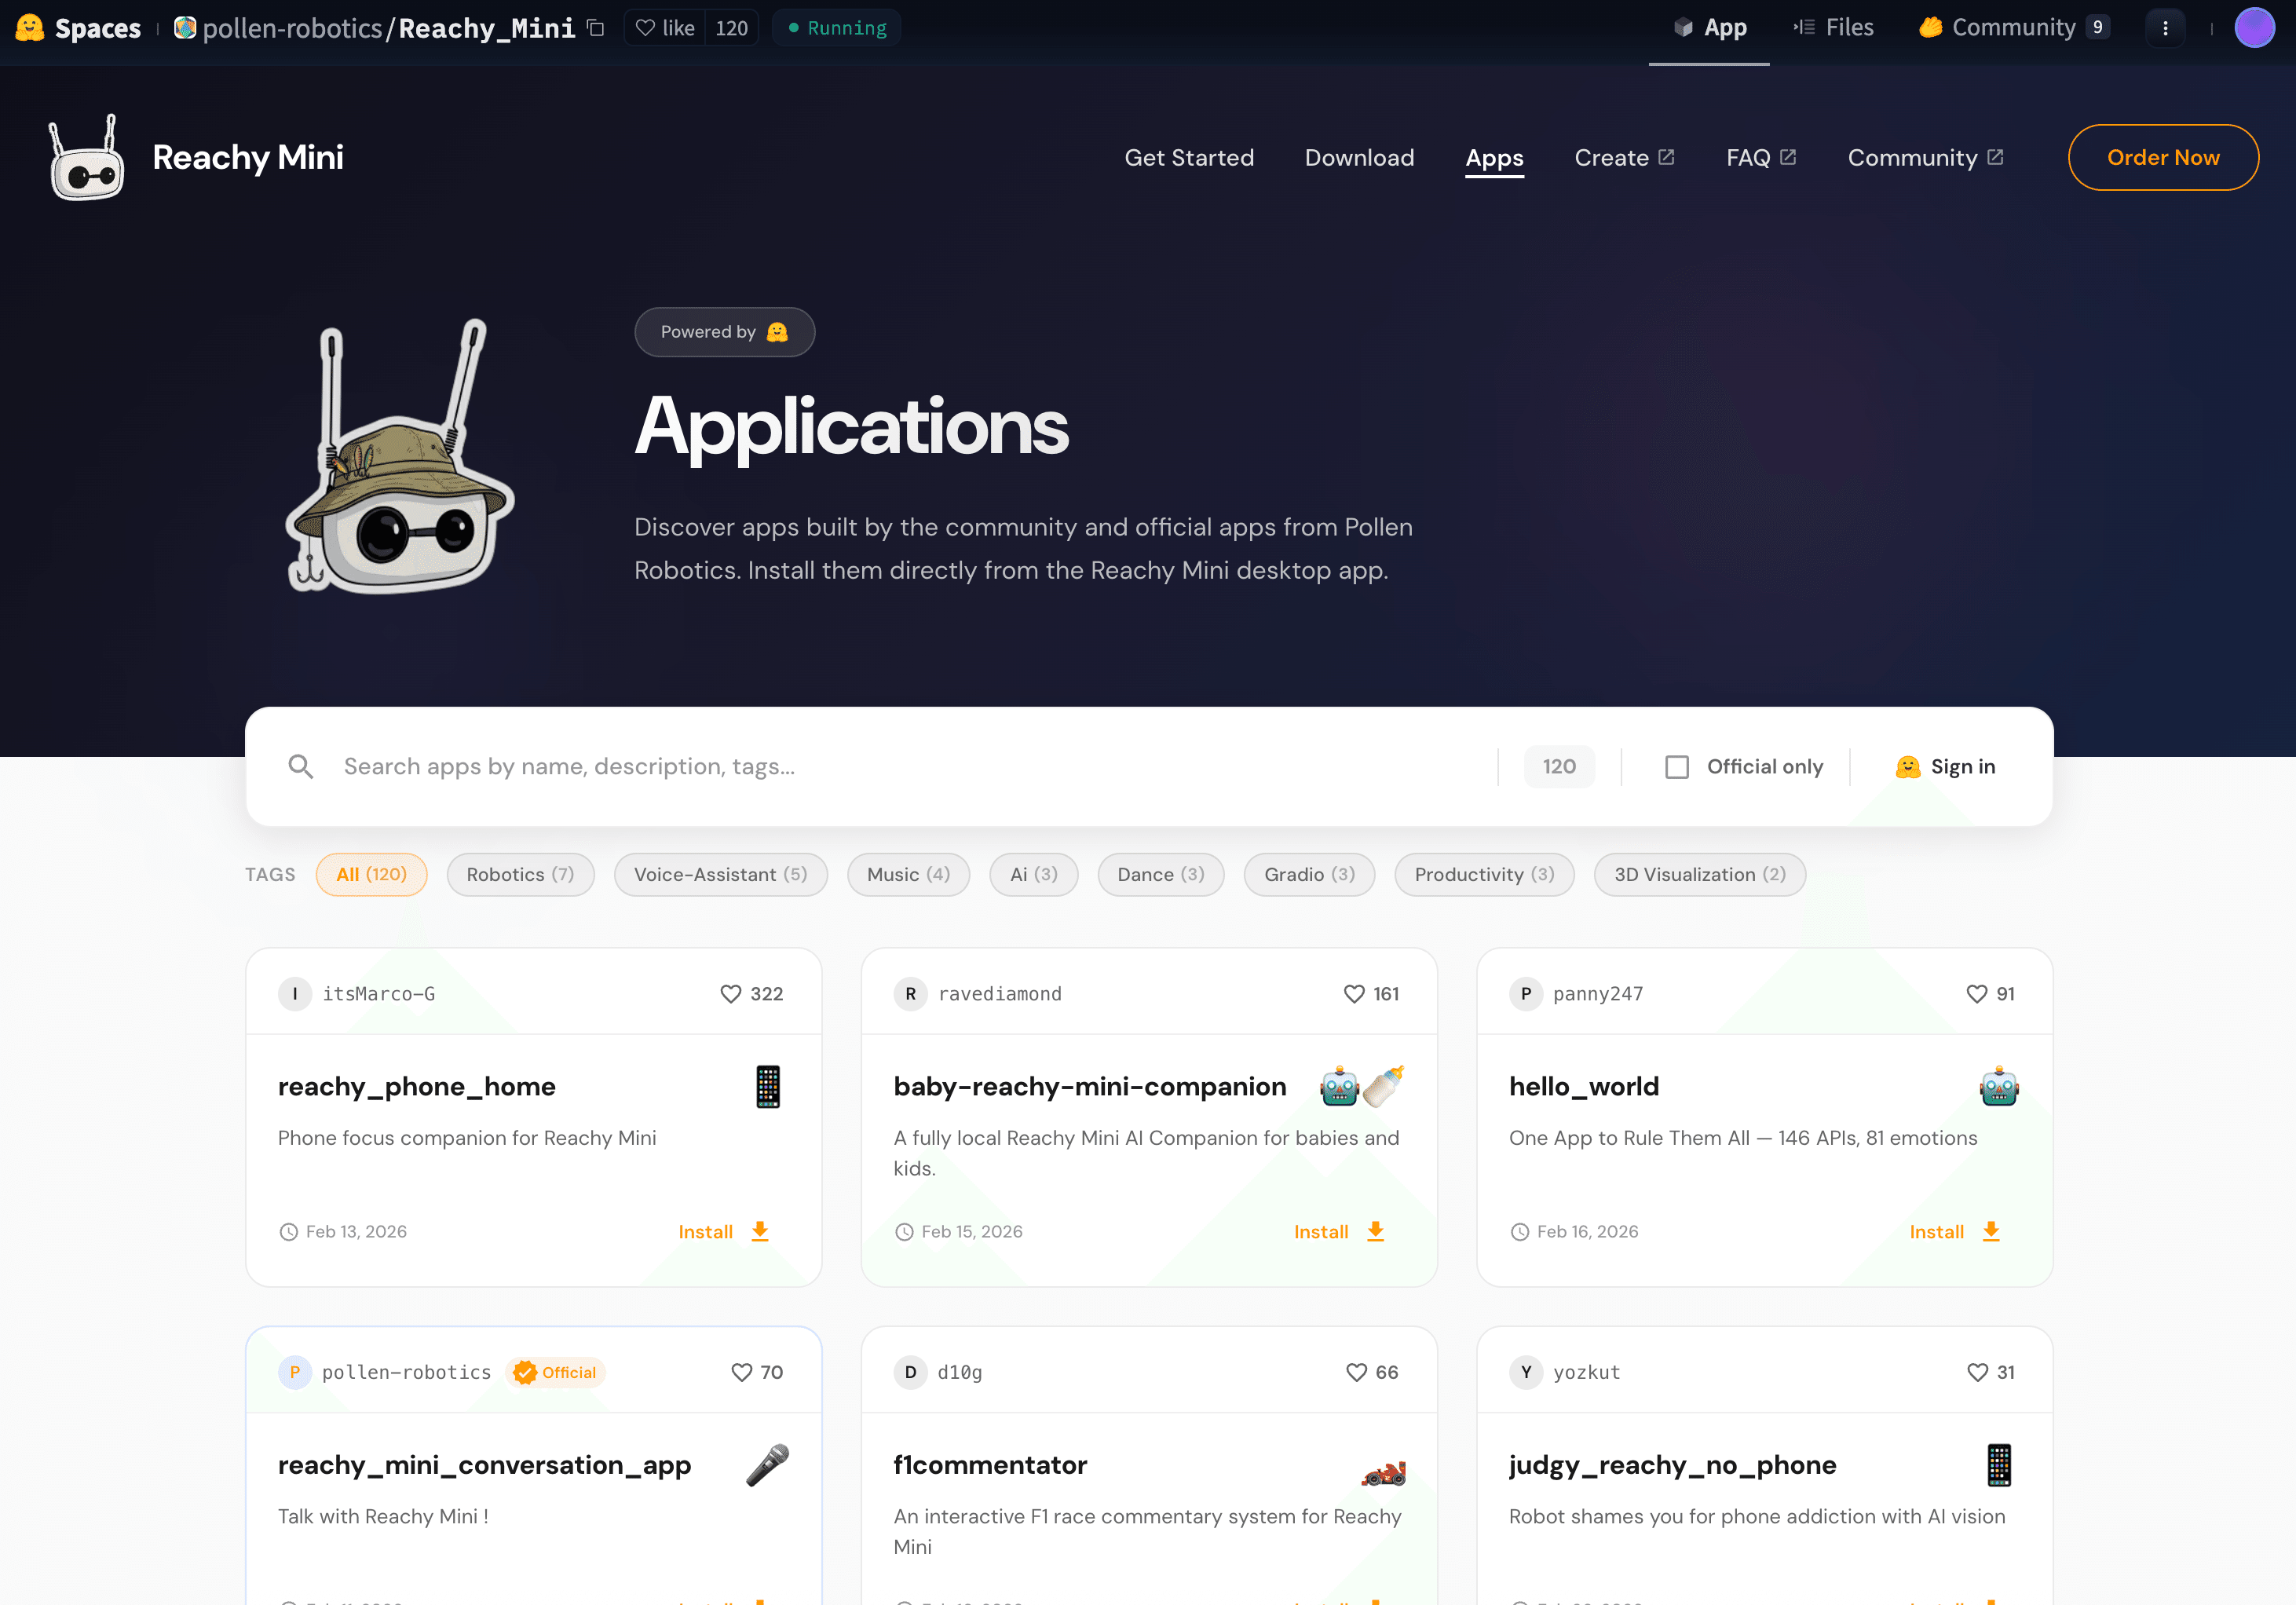2296x1605 pixels.
Task: Click Sign in with Hugging Face
Action: (x=1946, y=767)
